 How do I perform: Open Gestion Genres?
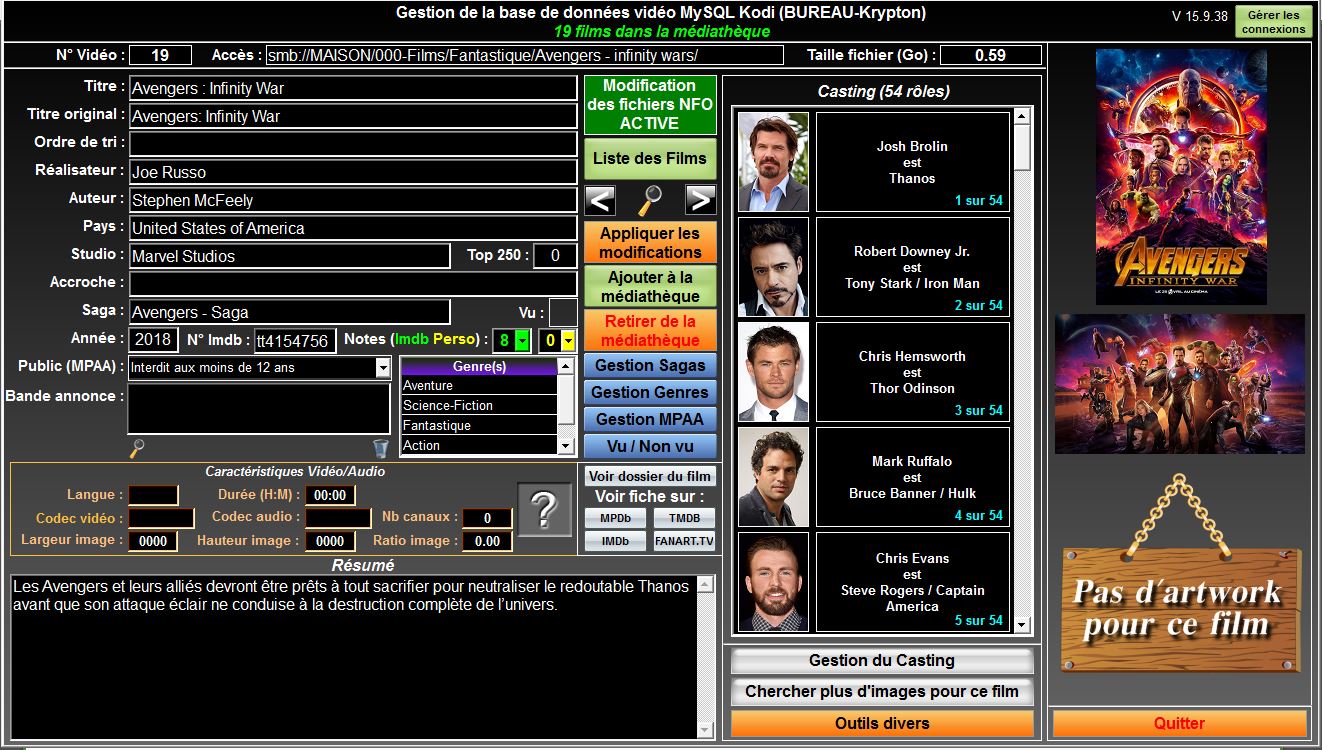coord(650,392)
